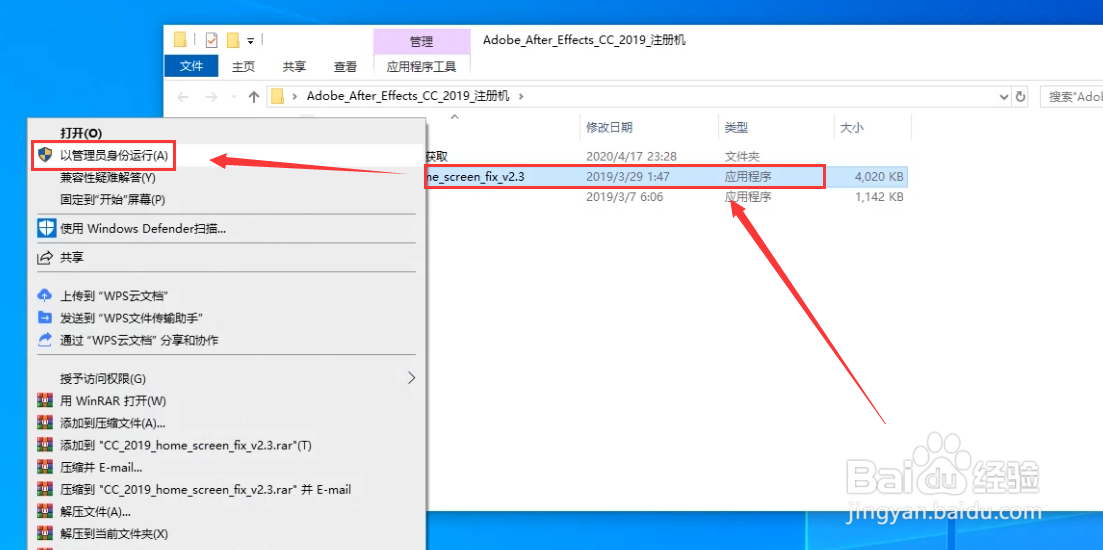Choose the 共享 context menu entry
1103x550 pixels.
click(72, 257)
